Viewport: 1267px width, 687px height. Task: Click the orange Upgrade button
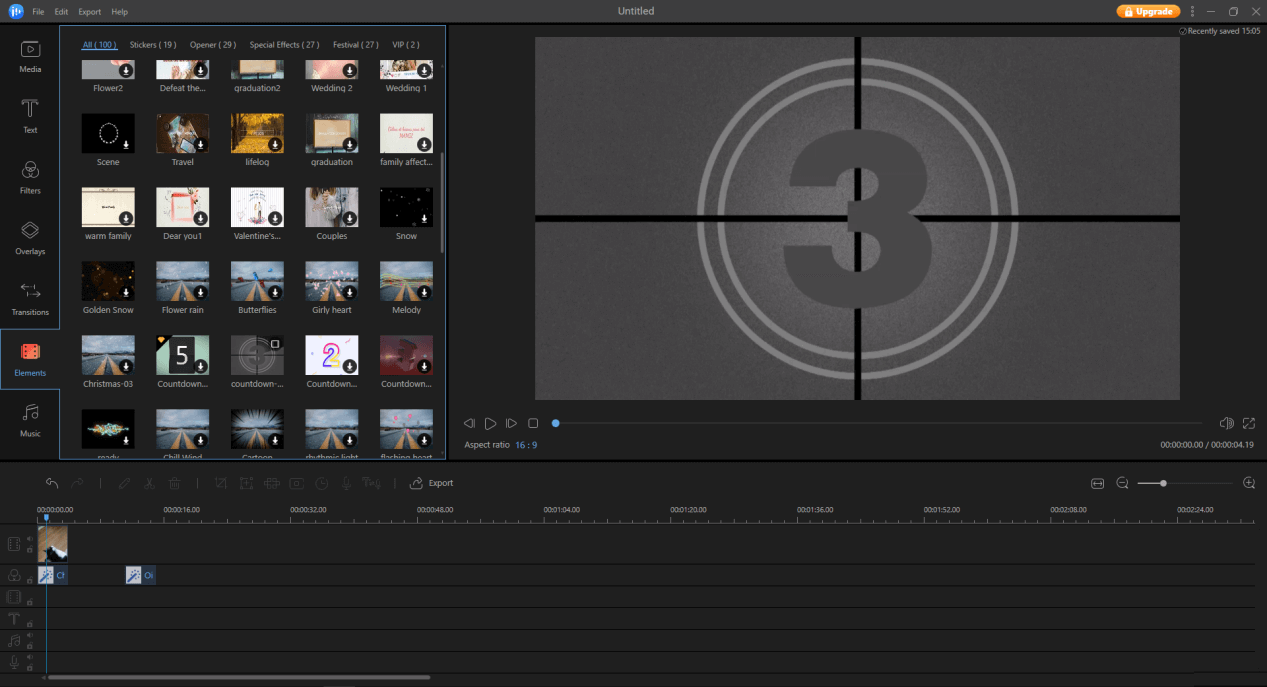[1148, 11]
